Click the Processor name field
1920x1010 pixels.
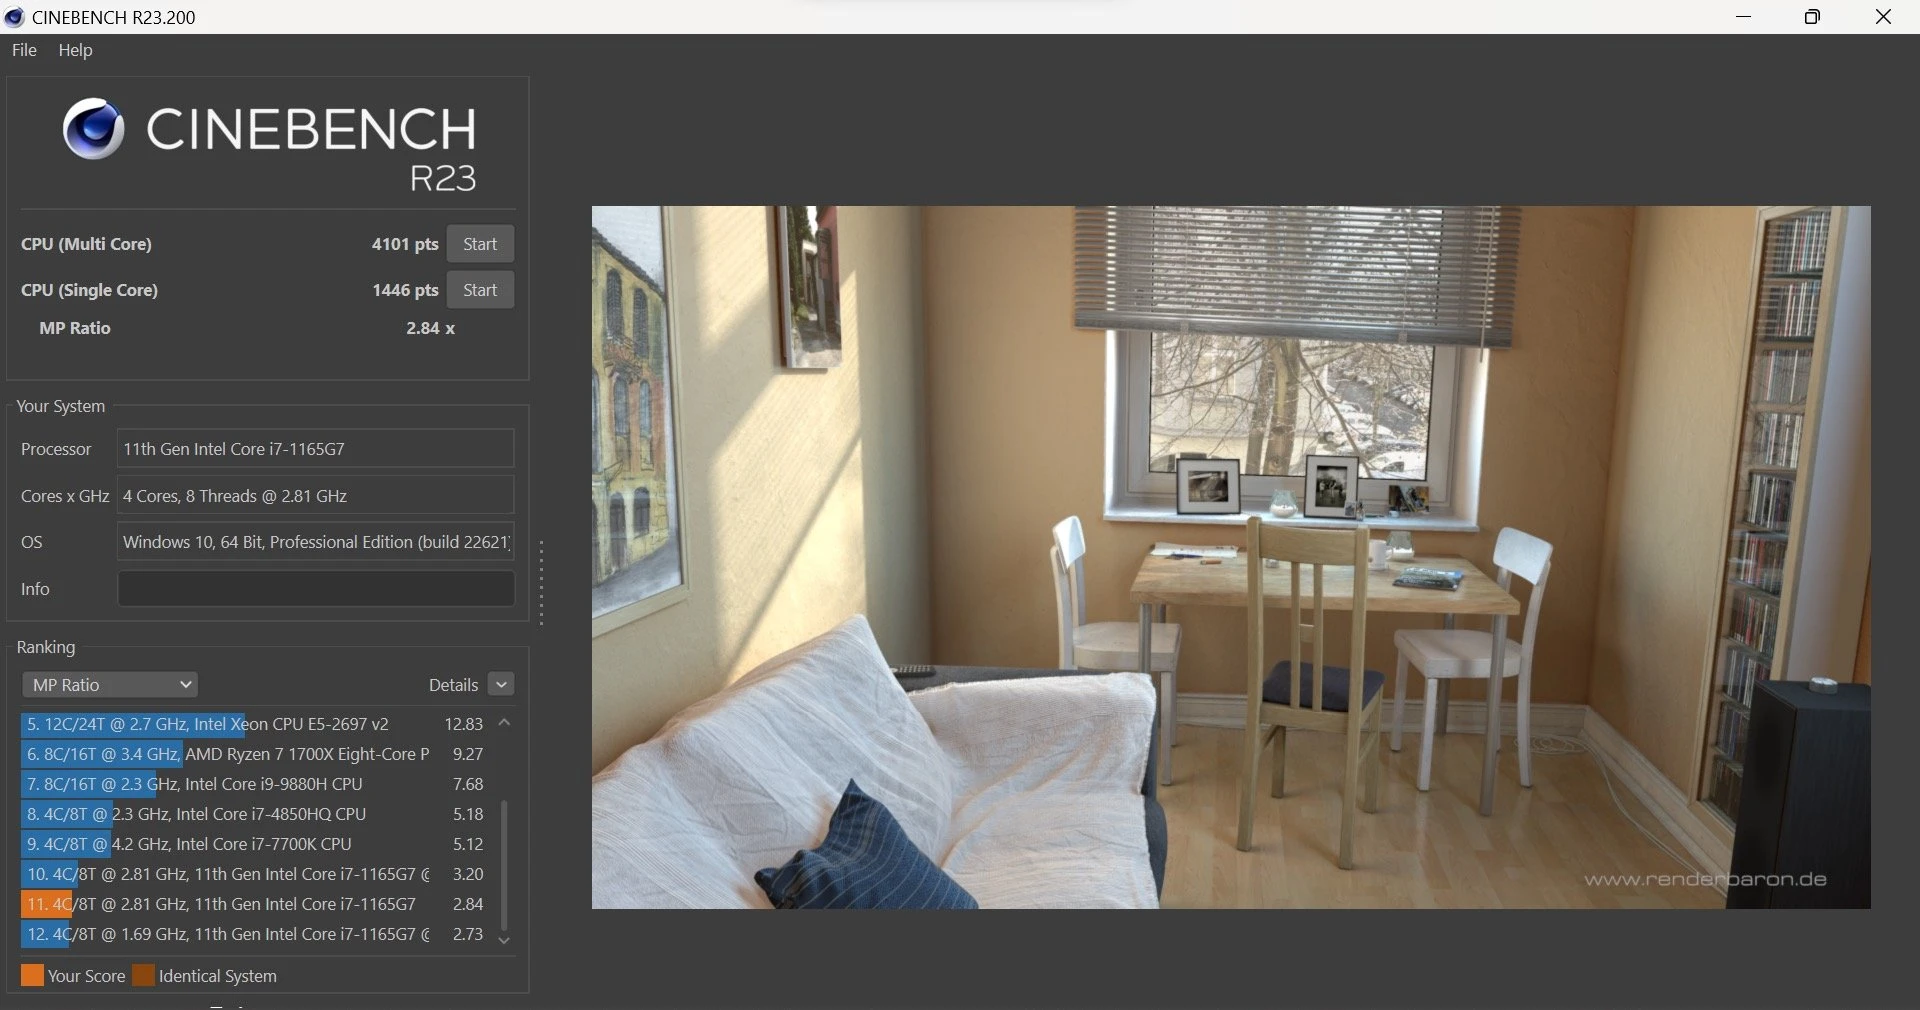316,449
